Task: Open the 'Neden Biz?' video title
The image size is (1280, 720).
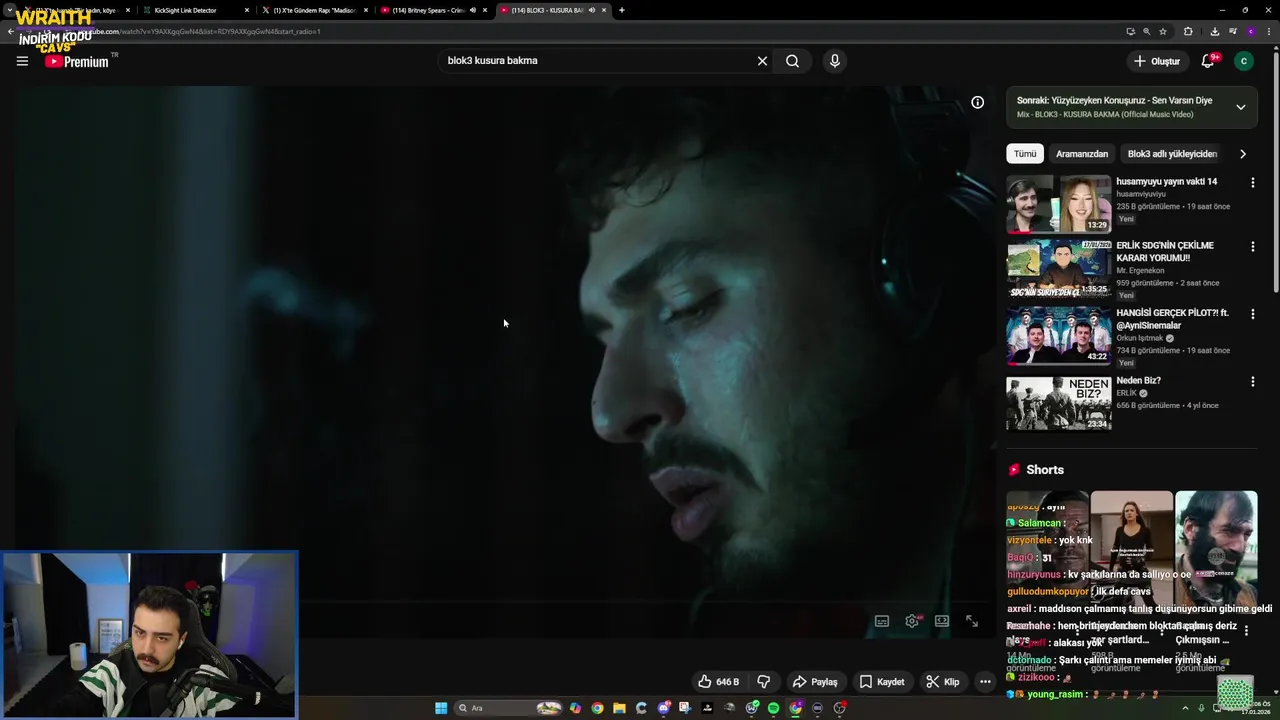Action: 1139,381
